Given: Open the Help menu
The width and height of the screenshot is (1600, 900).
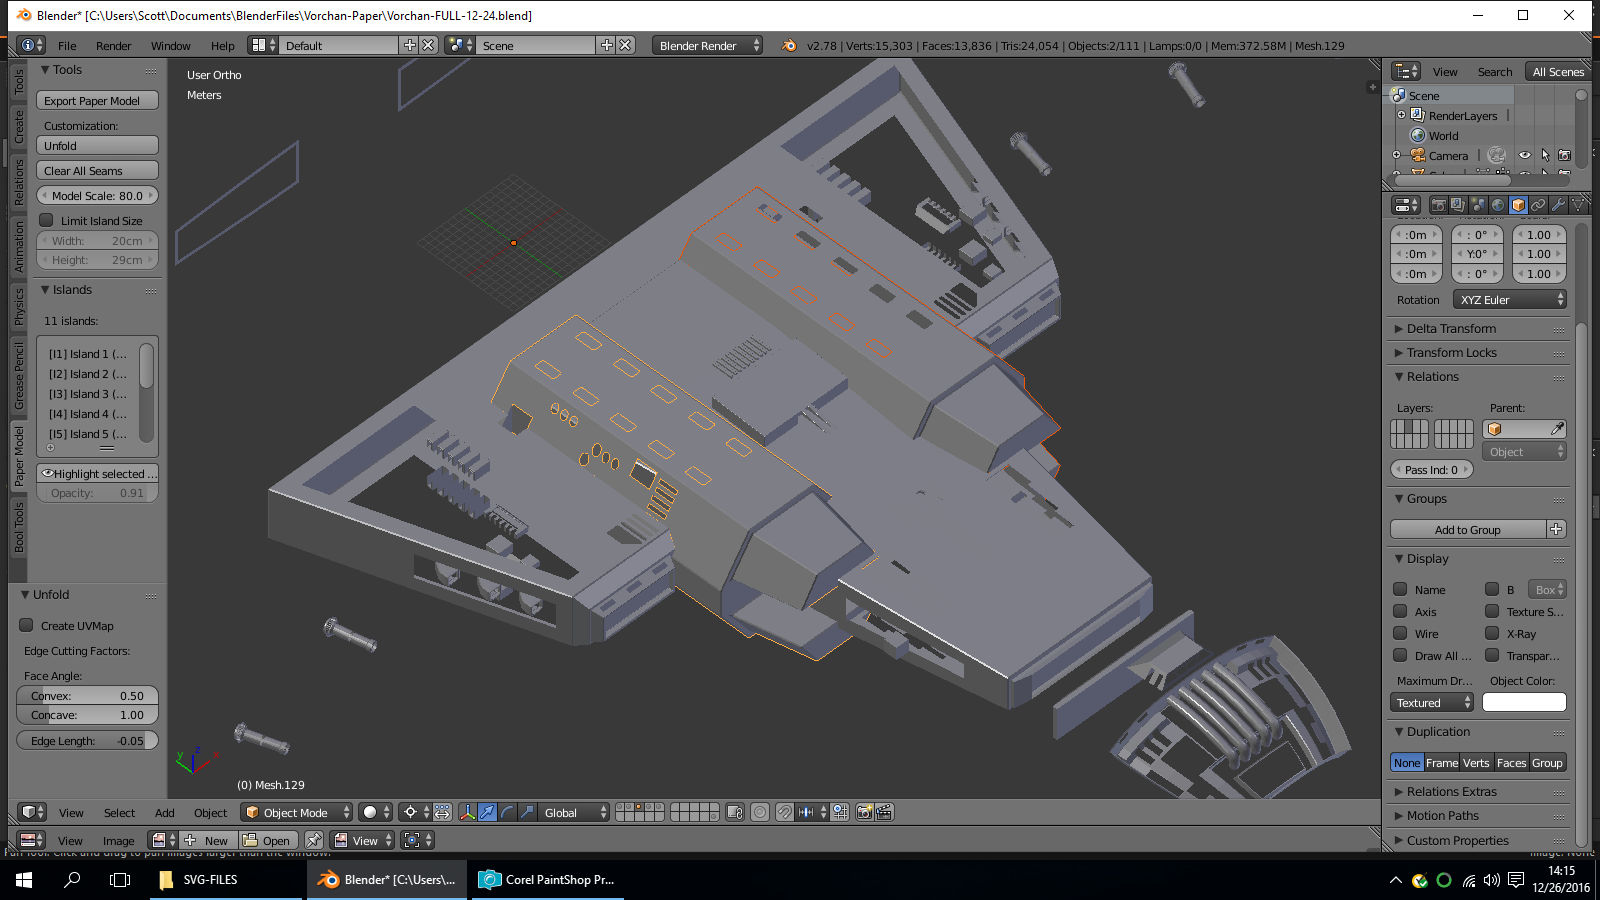Looking at the screenshot, I should tap(223, 45).
